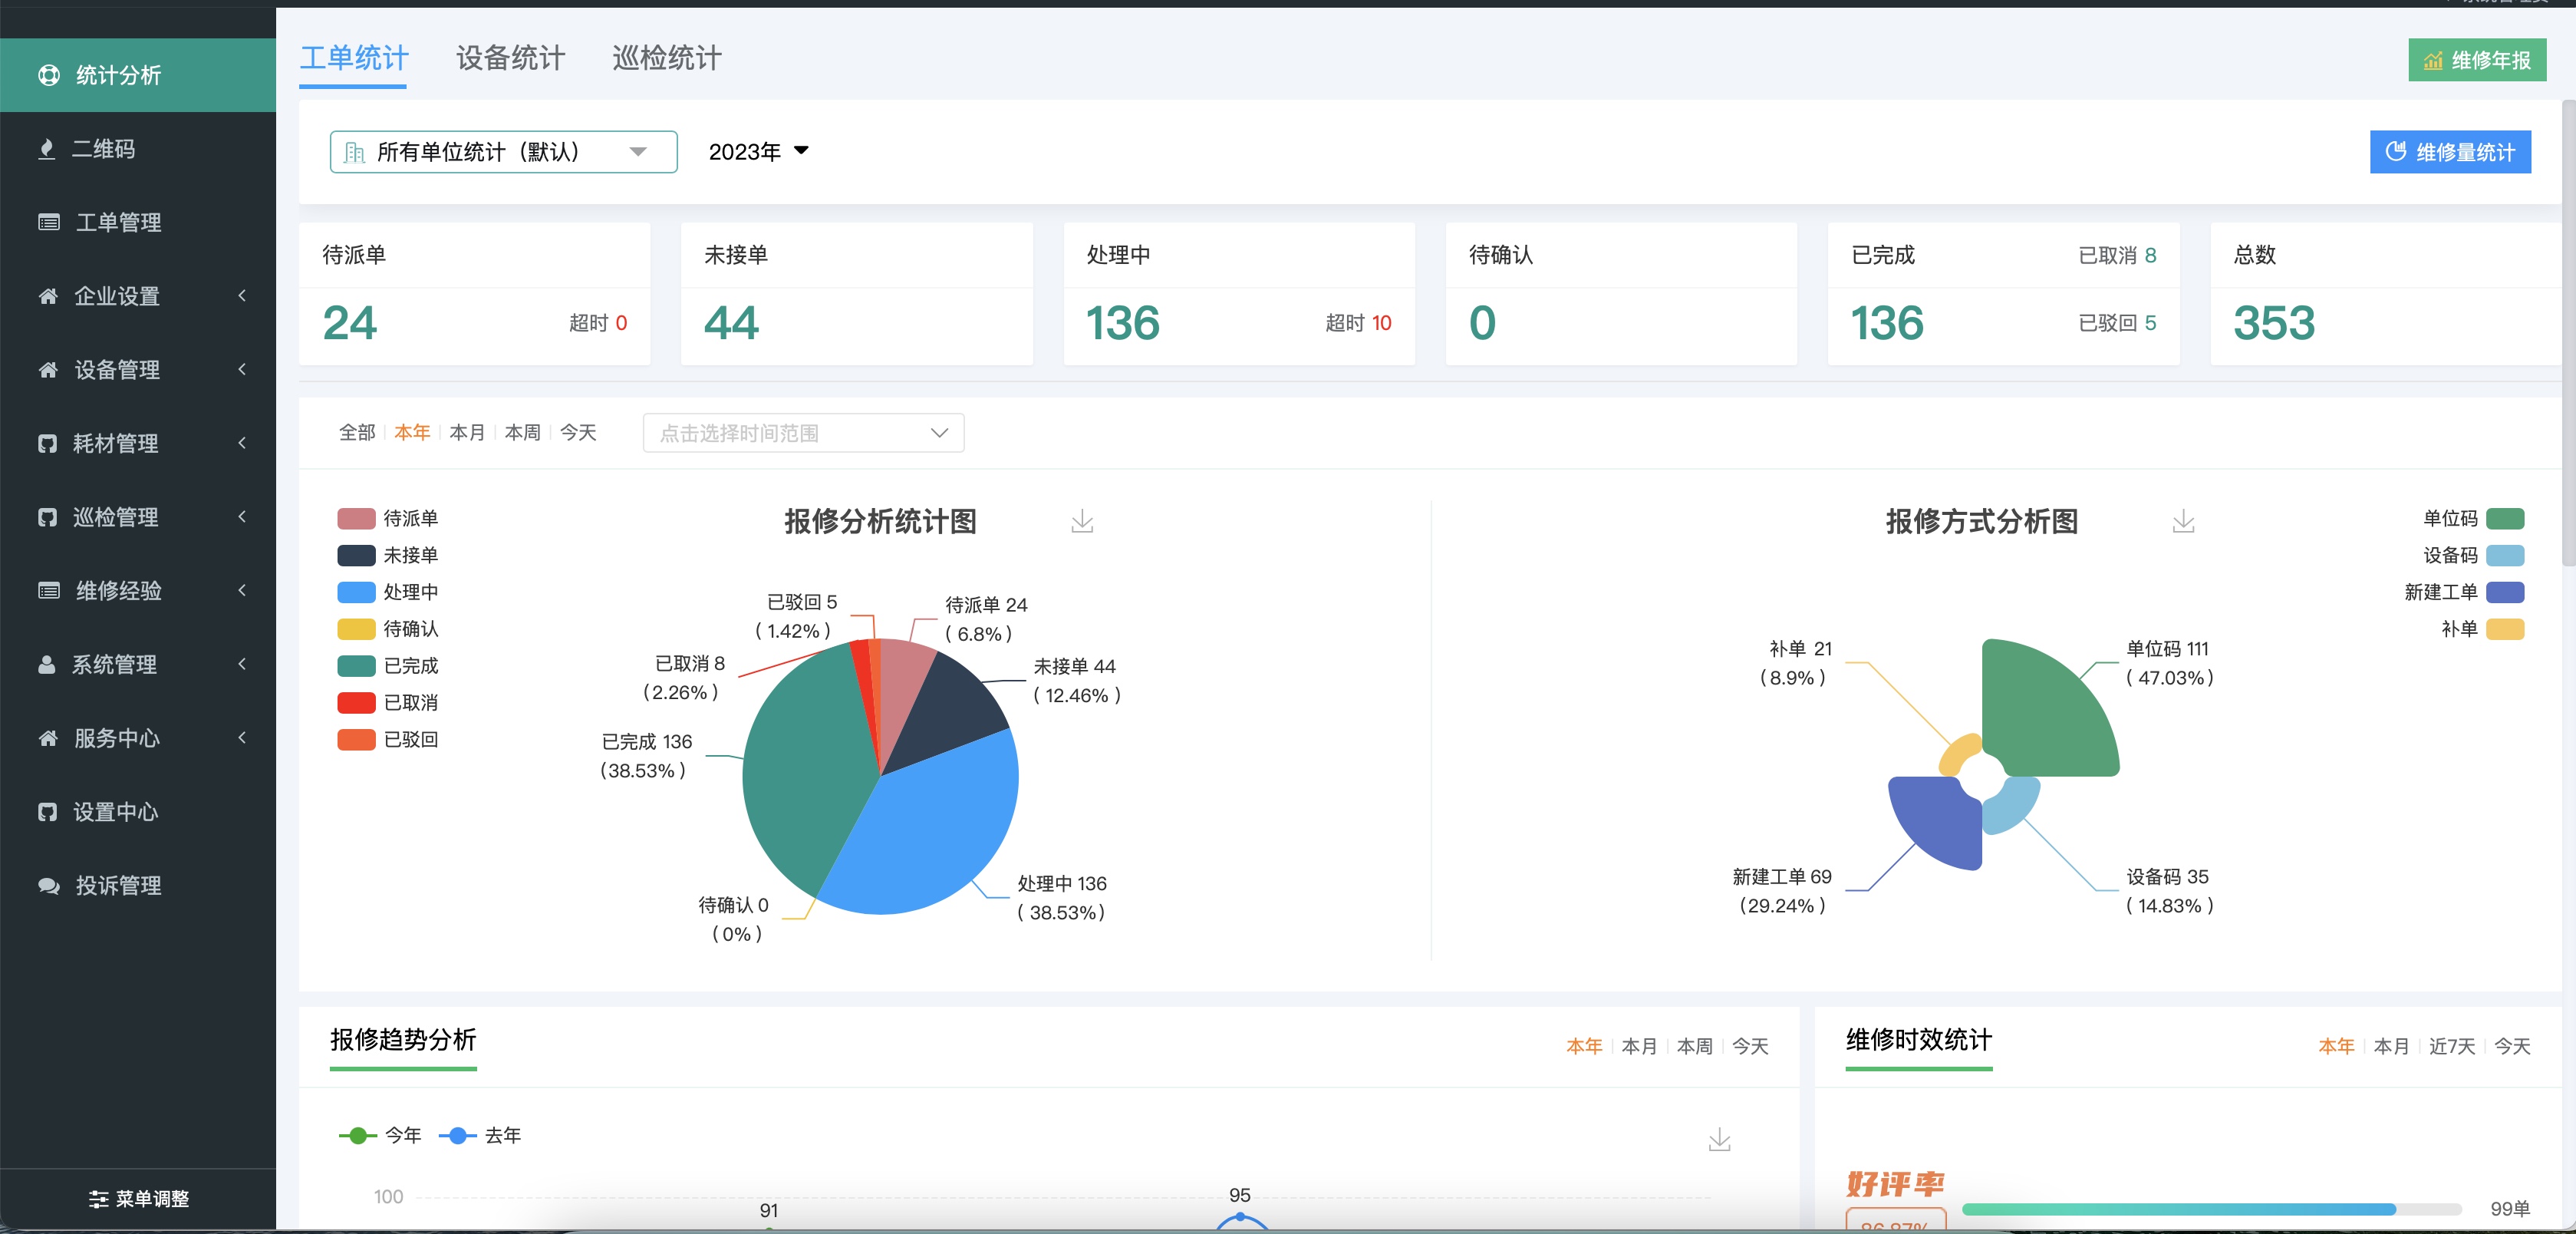2576x1234 pixels.
Task: Toggle the 待派单 legend series
Action: 356,518
